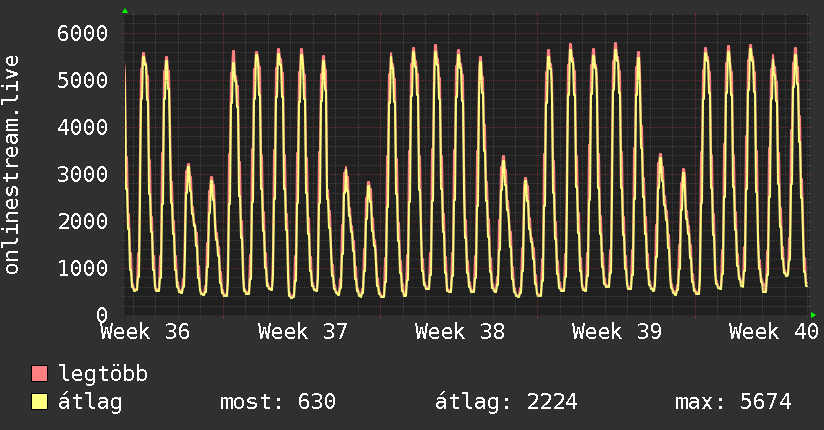
Task: Click the 0 y-axis origin value
Action: (102, 315)
